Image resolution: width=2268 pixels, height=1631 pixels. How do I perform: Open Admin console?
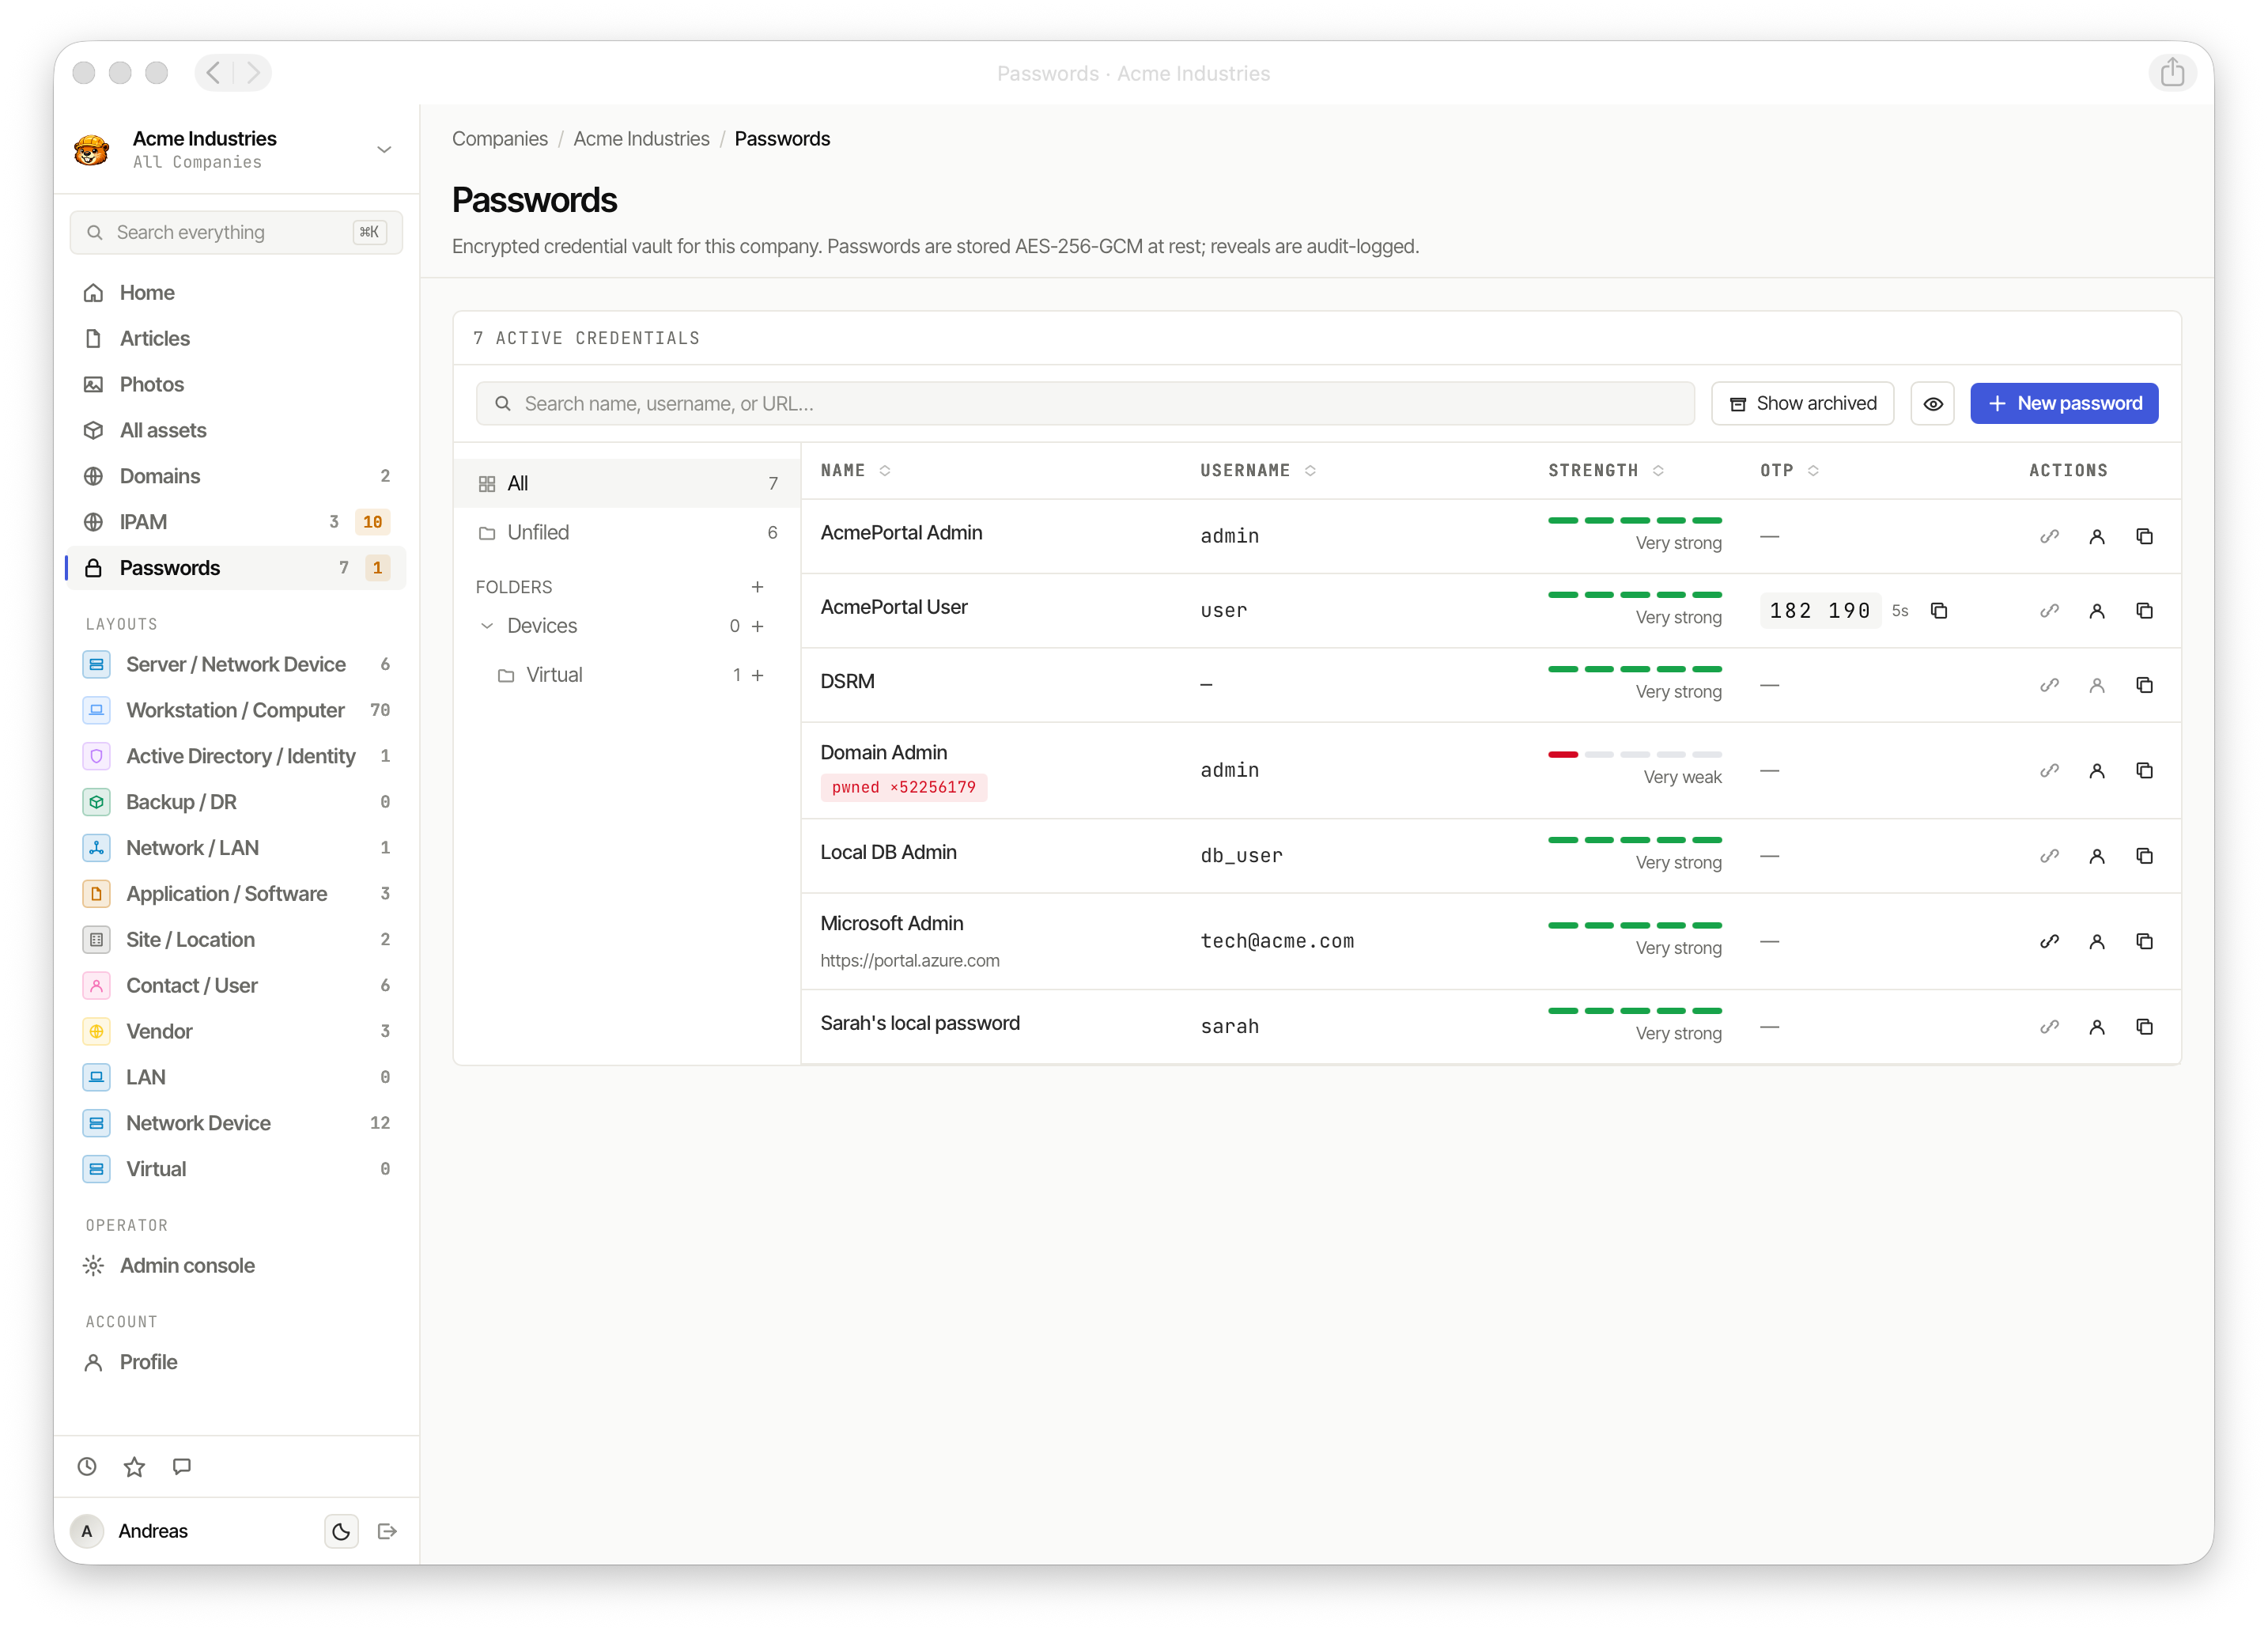click(x=236, y=1265)
